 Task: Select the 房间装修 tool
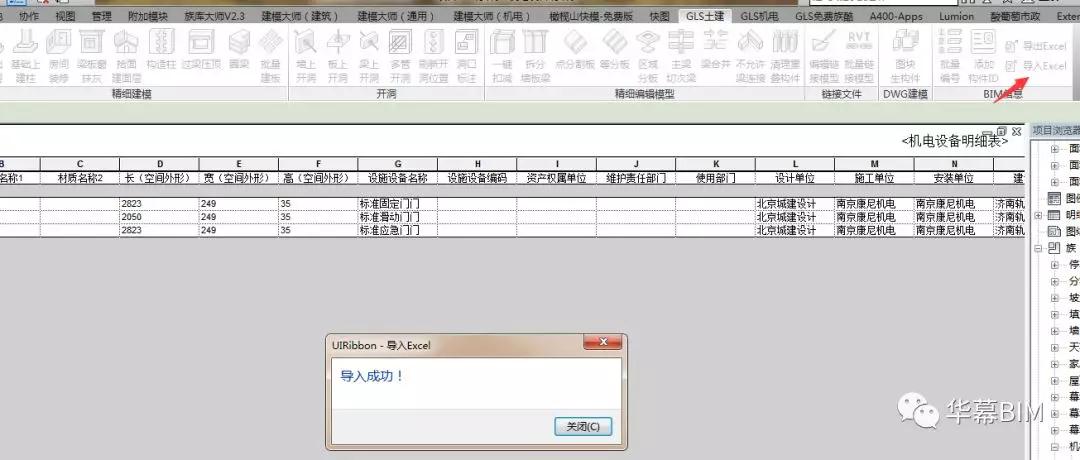(59, 56)
